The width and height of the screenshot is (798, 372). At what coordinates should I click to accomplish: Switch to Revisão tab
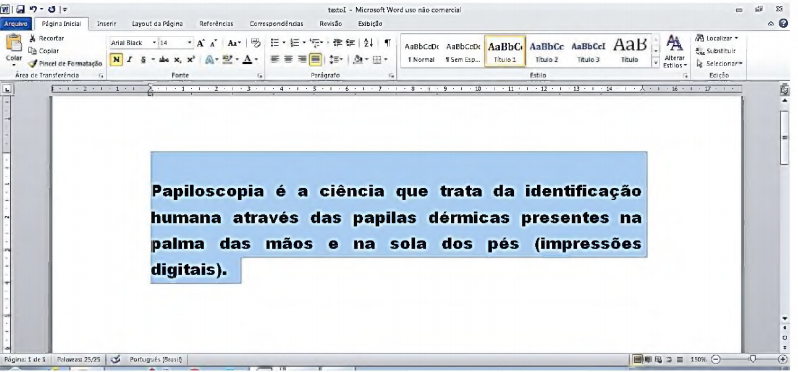331,24
